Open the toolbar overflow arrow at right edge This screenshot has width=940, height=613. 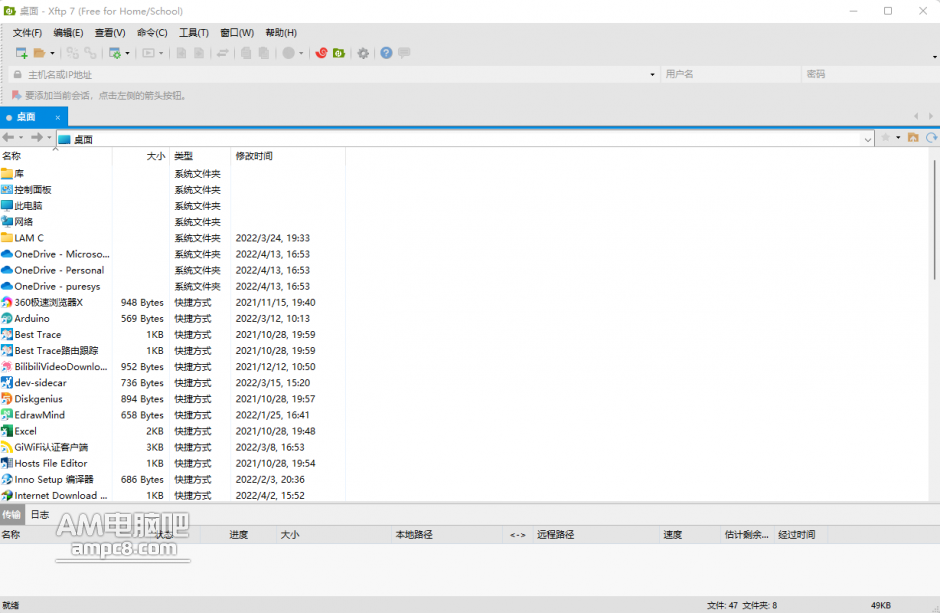[x=935, y=57]
